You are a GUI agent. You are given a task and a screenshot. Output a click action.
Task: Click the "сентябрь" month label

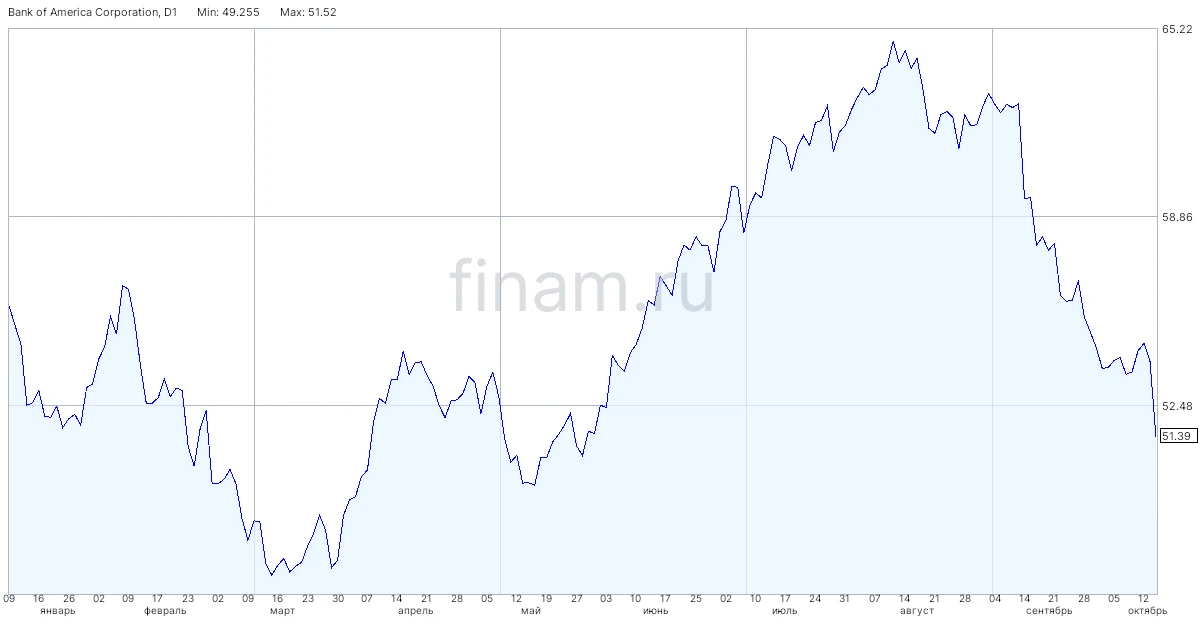[1050, 610]
